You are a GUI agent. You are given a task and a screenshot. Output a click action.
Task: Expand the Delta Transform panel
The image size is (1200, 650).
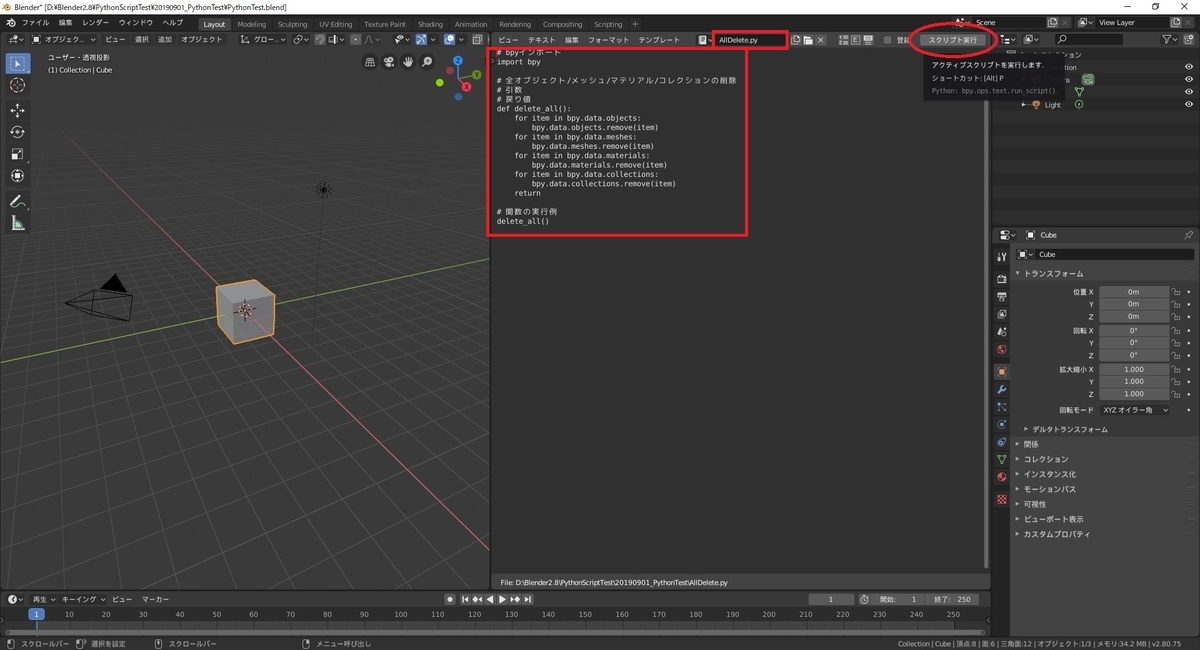pos(1066,429)
